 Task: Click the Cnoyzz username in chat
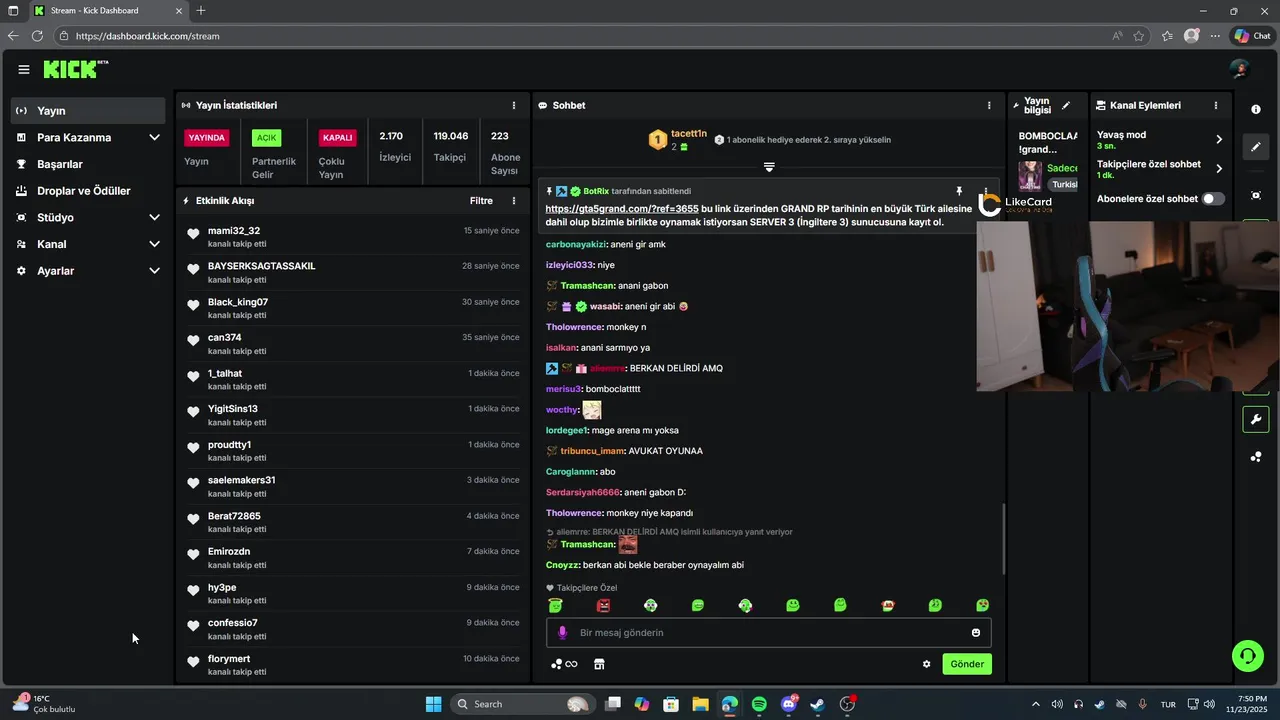tap(562, 565)
